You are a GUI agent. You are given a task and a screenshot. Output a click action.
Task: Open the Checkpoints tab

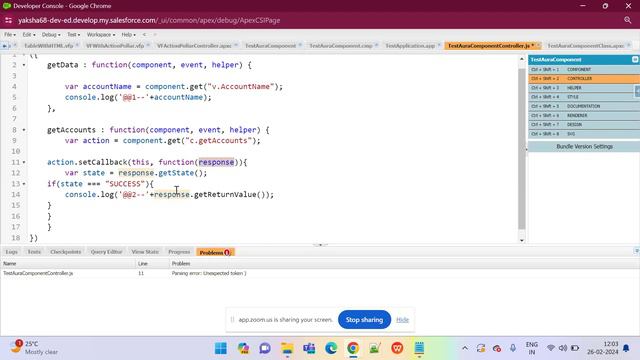(66, 252)
